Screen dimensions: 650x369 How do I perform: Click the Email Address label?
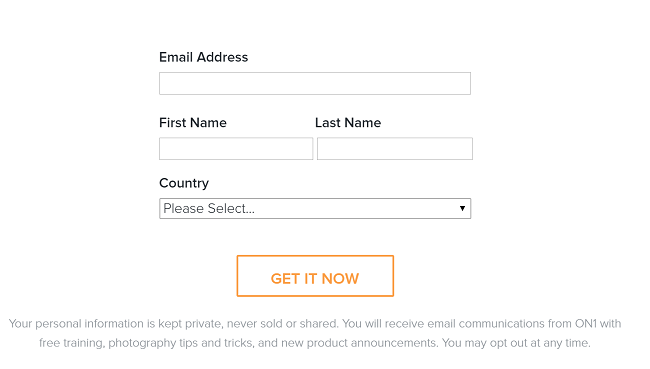coord(204,57)
